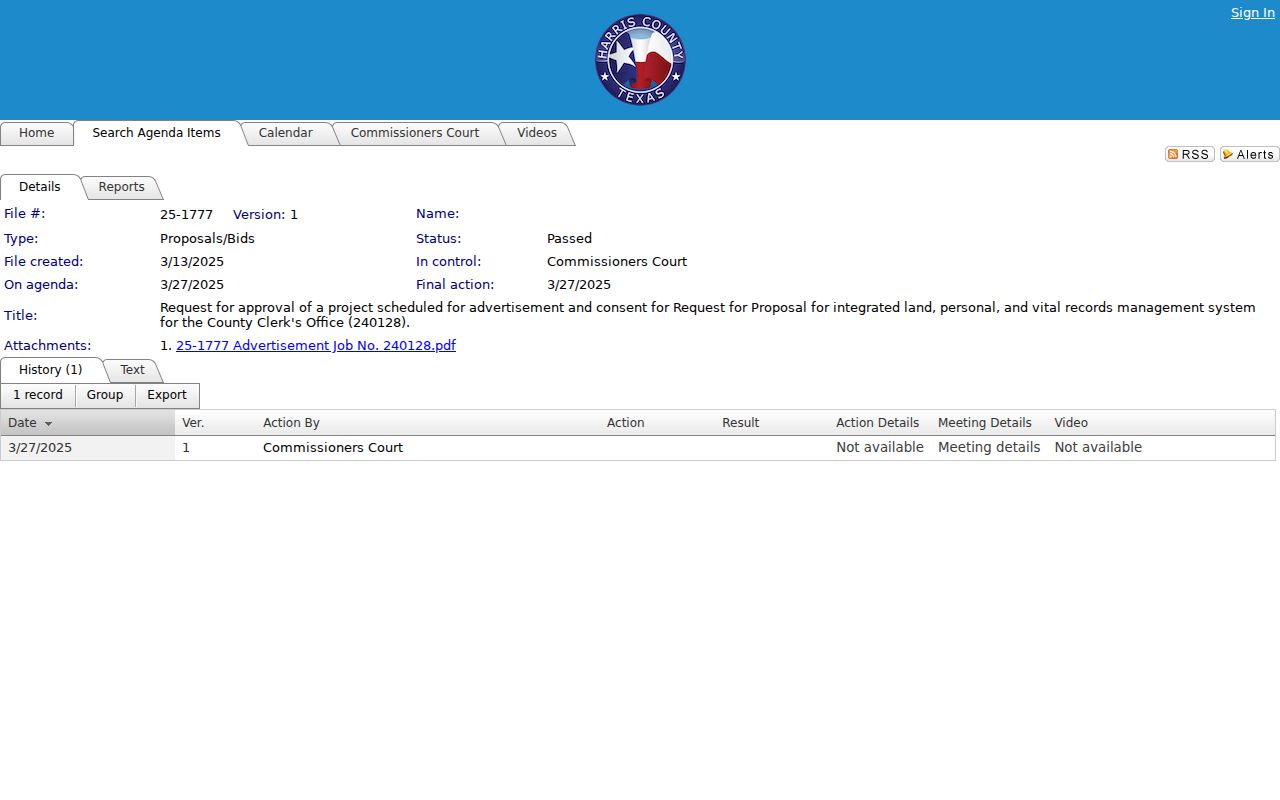Sort by the Action By column header
Image resolution: width=1280 pixels, height=800 pixels.
291,423
